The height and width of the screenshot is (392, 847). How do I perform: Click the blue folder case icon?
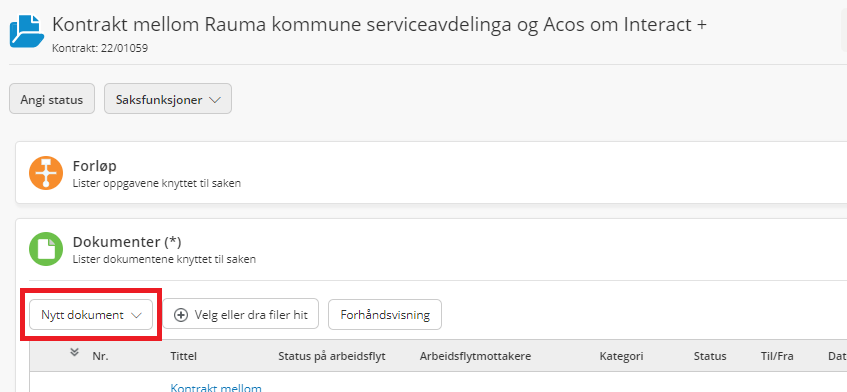[x=27, y=32]
